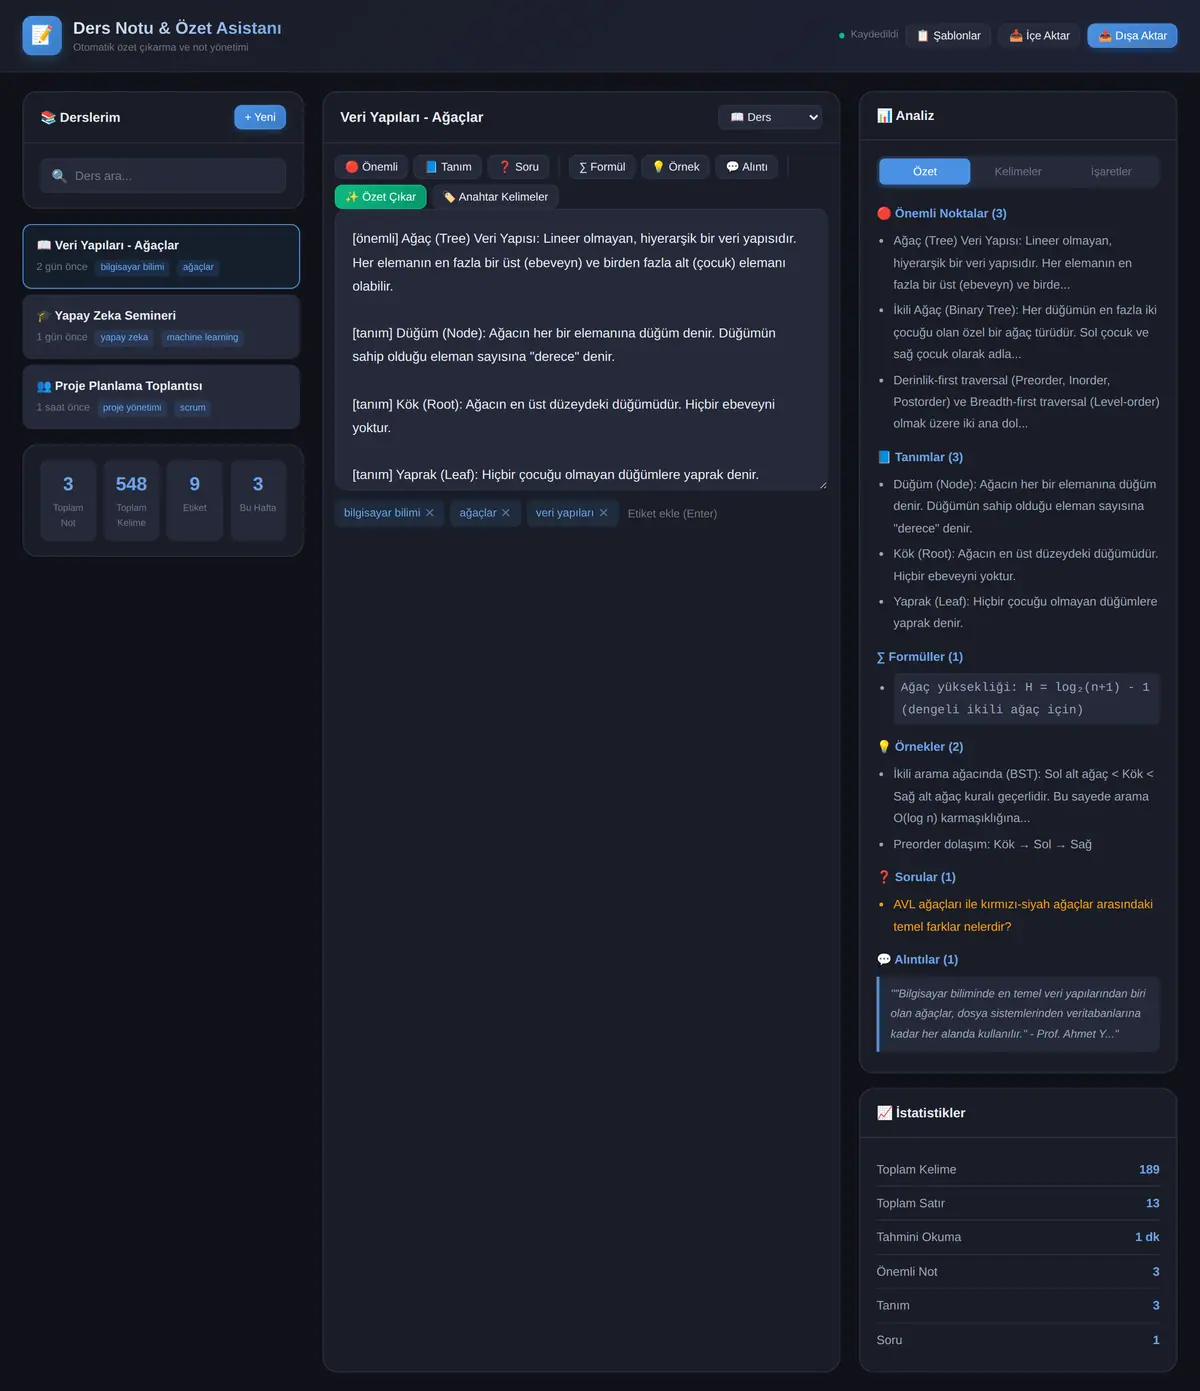The image size is (1200, 1391).
Task: Open the 'Veri Yapıları - Ağaçlar' note card
Action: pyautogui.click(x=161, y=256)
